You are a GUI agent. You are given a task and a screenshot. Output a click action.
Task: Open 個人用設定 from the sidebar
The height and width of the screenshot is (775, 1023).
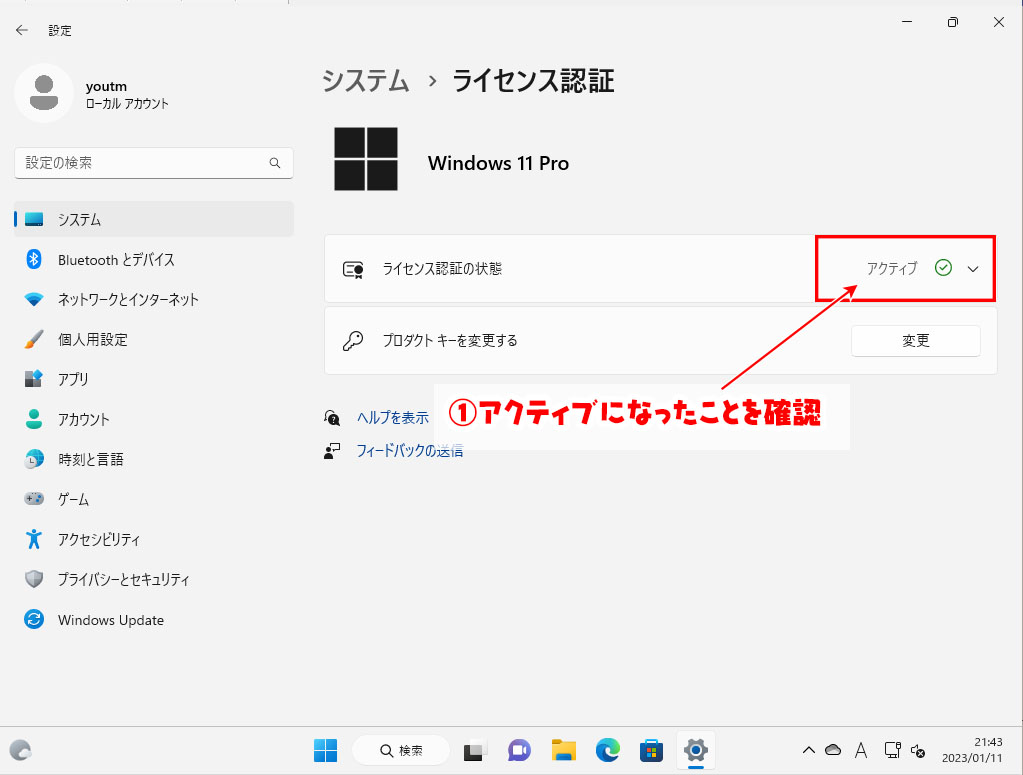[93, 339]
